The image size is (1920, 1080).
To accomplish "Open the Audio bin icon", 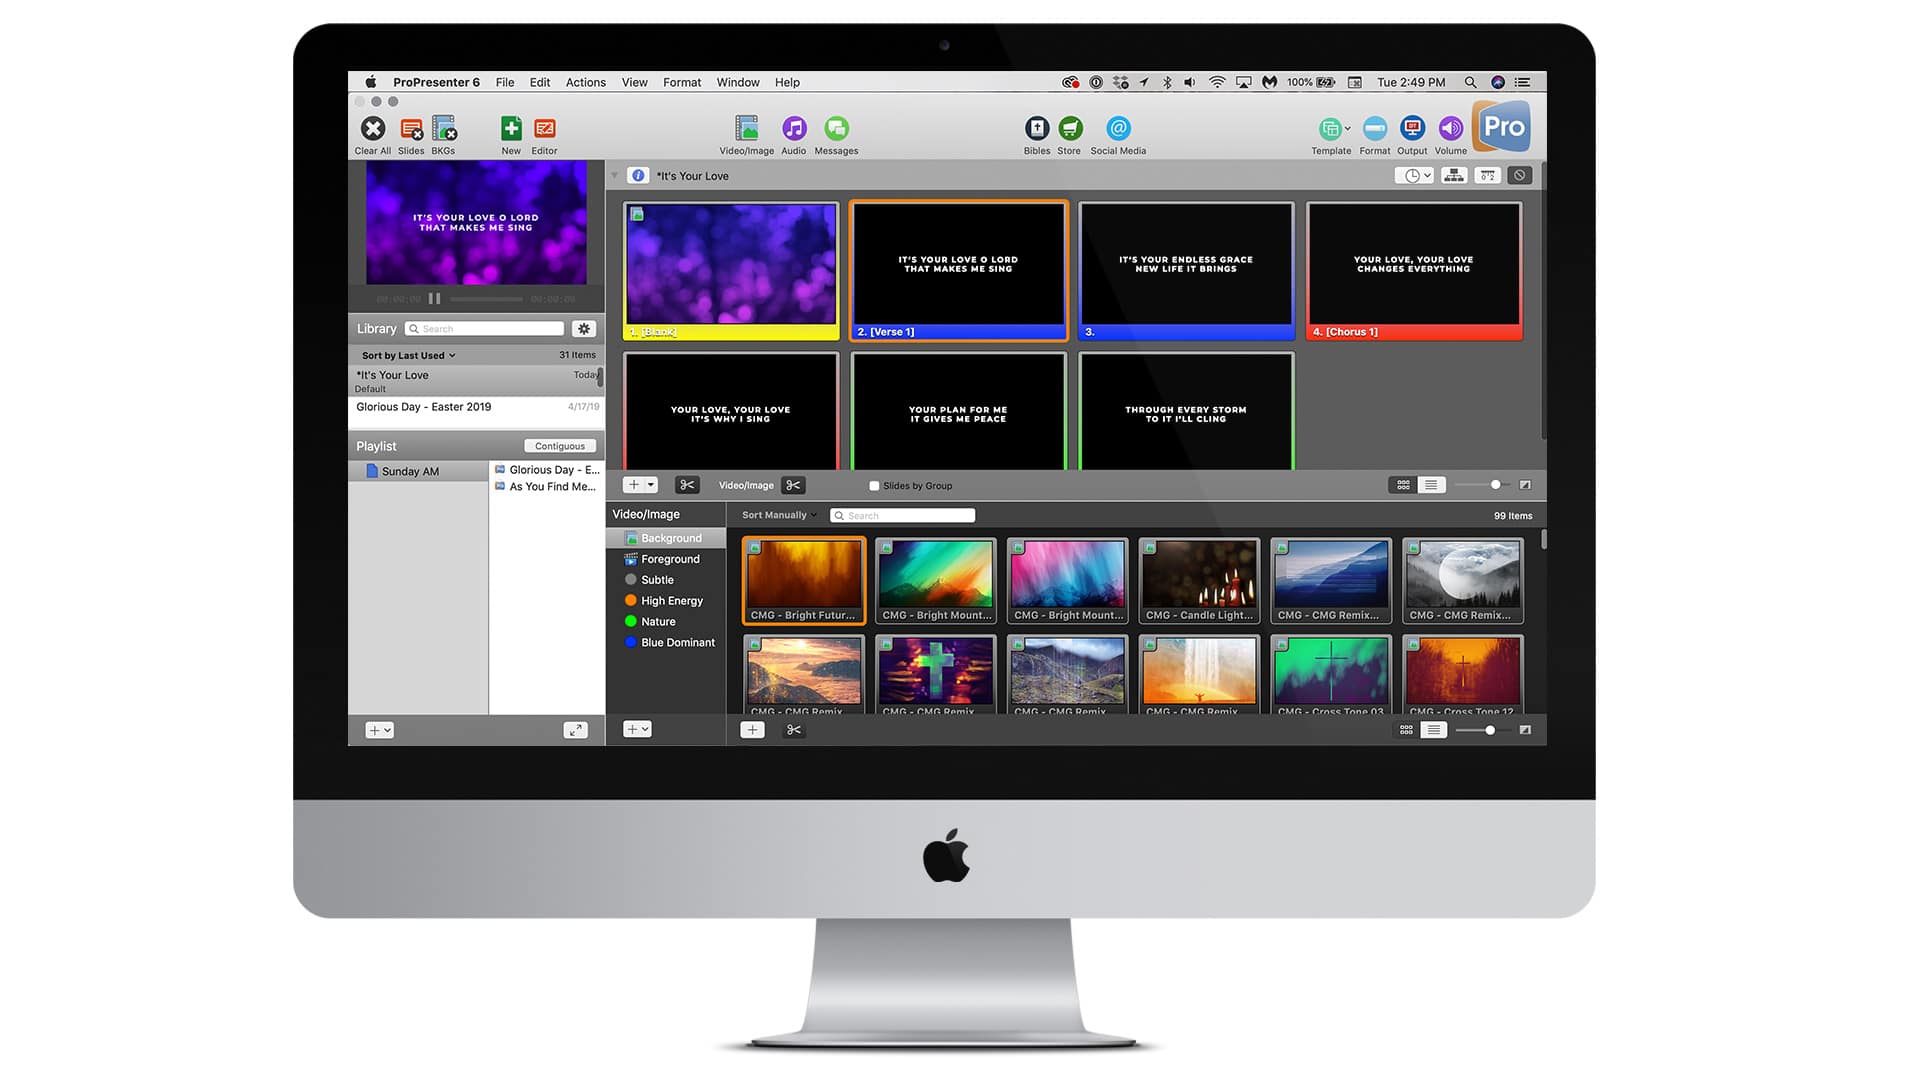I will pos(794,128).
